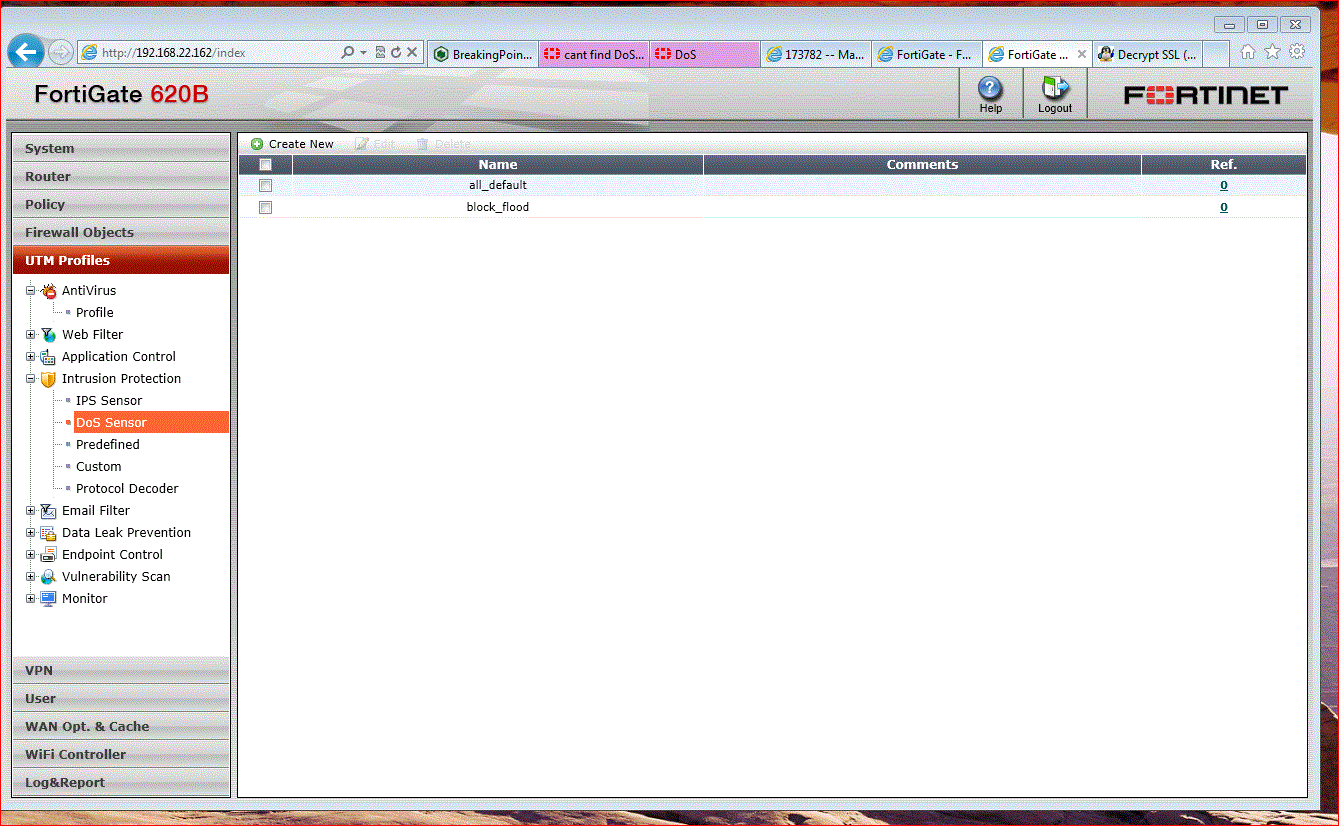Open the System menu section

(x=121, y=148)
